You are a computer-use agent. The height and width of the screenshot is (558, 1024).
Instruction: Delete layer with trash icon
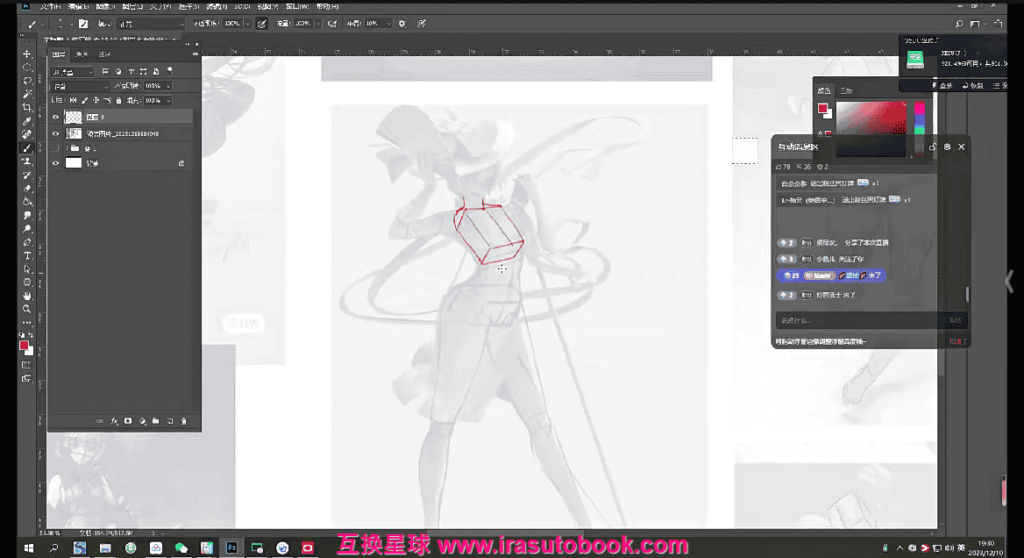click(x=184, y=421)
